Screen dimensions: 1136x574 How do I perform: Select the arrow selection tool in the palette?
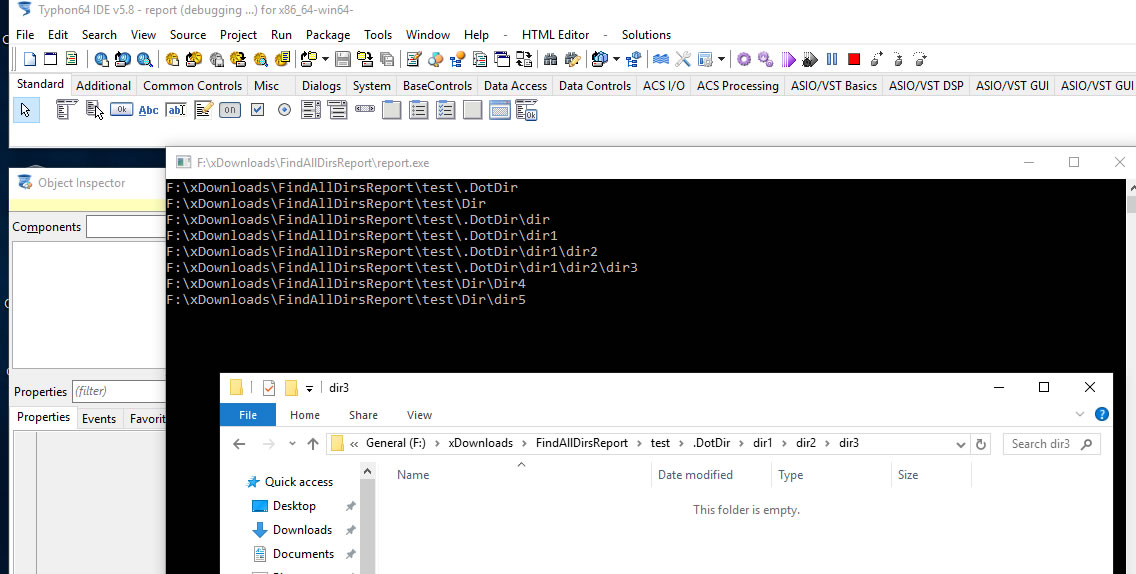26,110
